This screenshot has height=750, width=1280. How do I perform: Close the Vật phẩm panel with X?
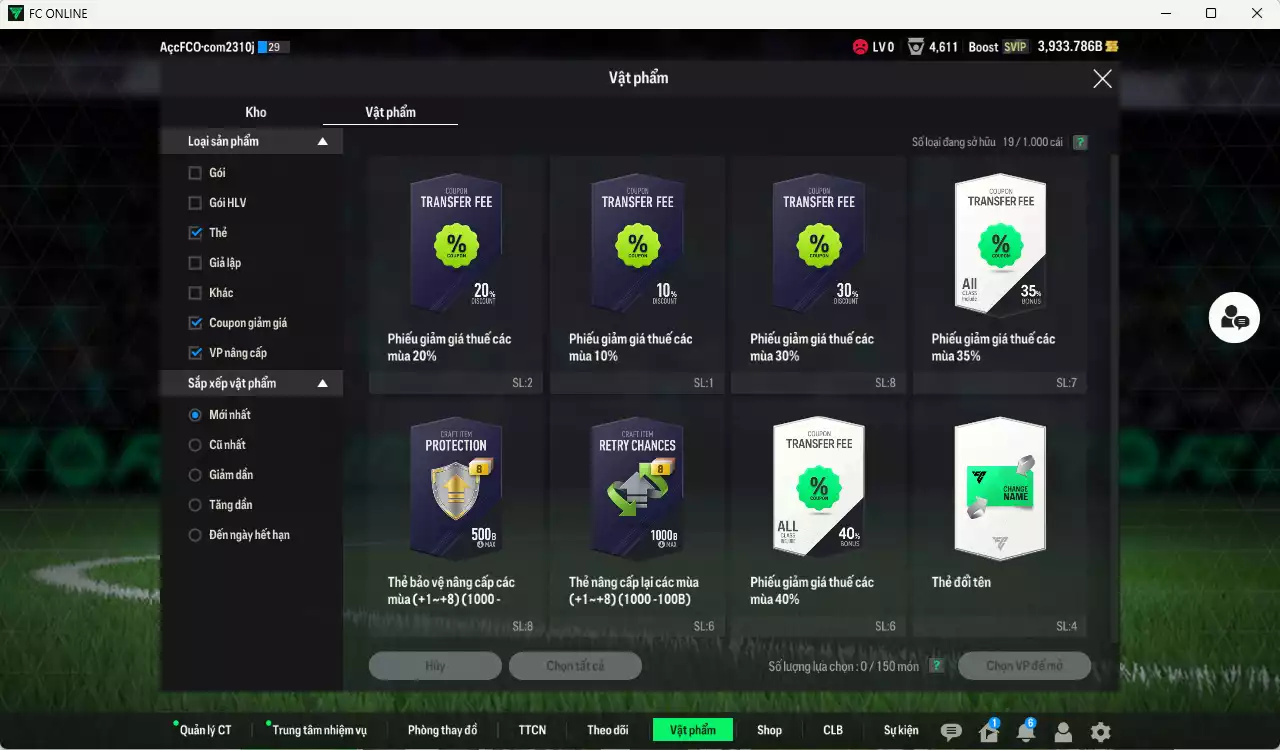[1102, 79]
